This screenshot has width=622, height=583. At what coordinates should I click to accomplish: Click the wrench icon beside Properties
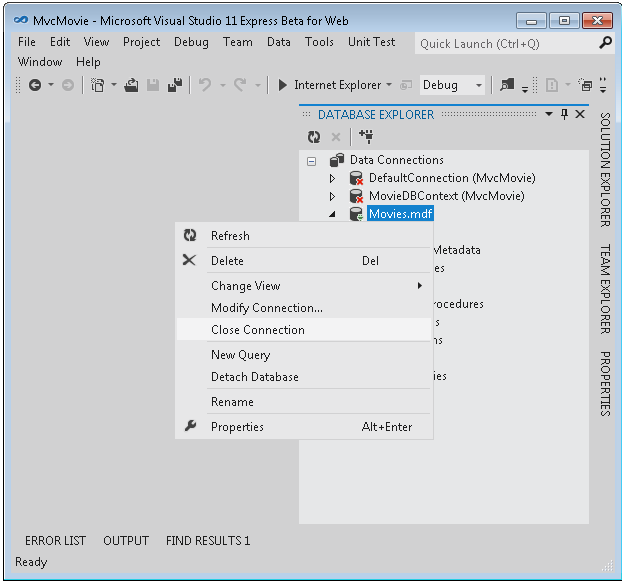(x=190, y=426)
